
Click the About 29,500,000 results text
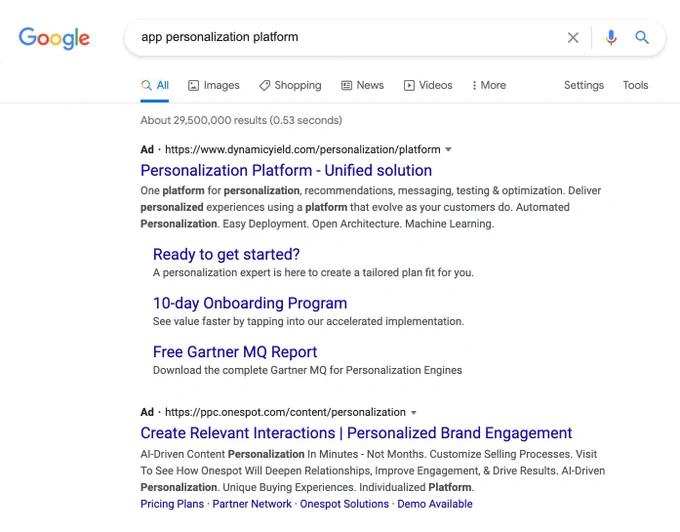[x=241, y=121]
